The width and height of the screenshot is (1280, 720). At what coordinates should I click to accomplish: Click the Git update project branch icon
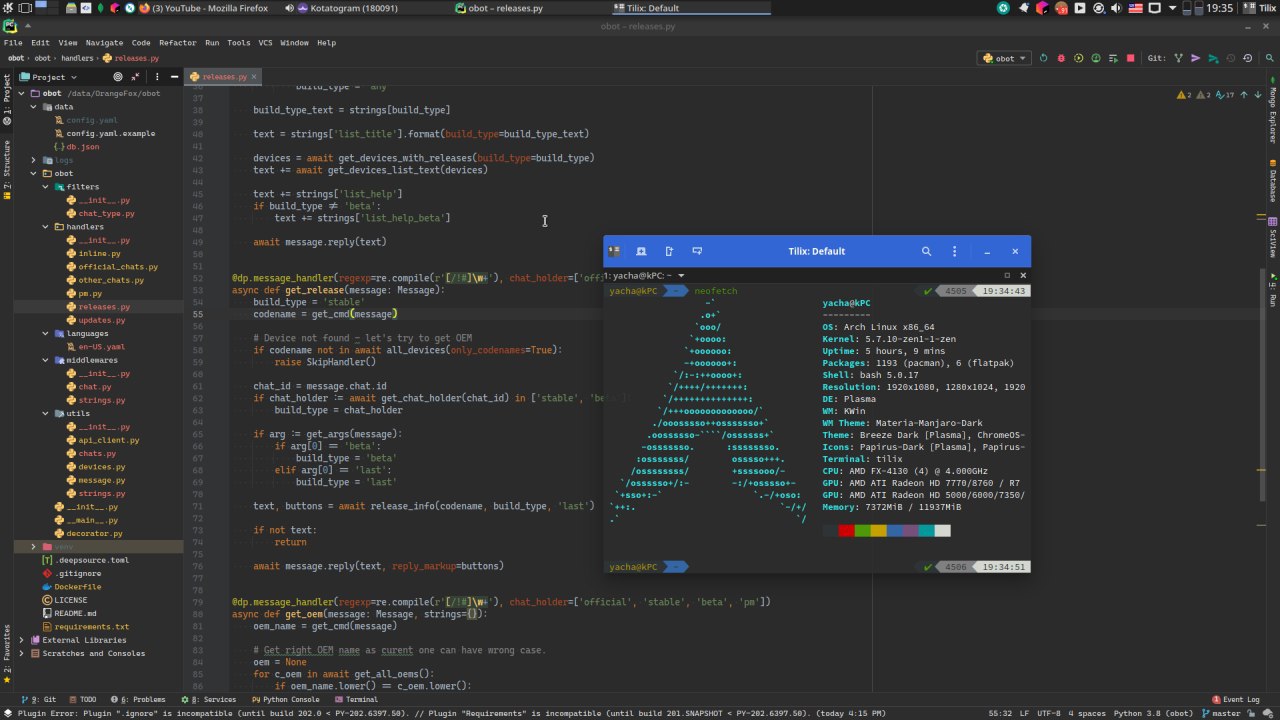pos(1179,58)
